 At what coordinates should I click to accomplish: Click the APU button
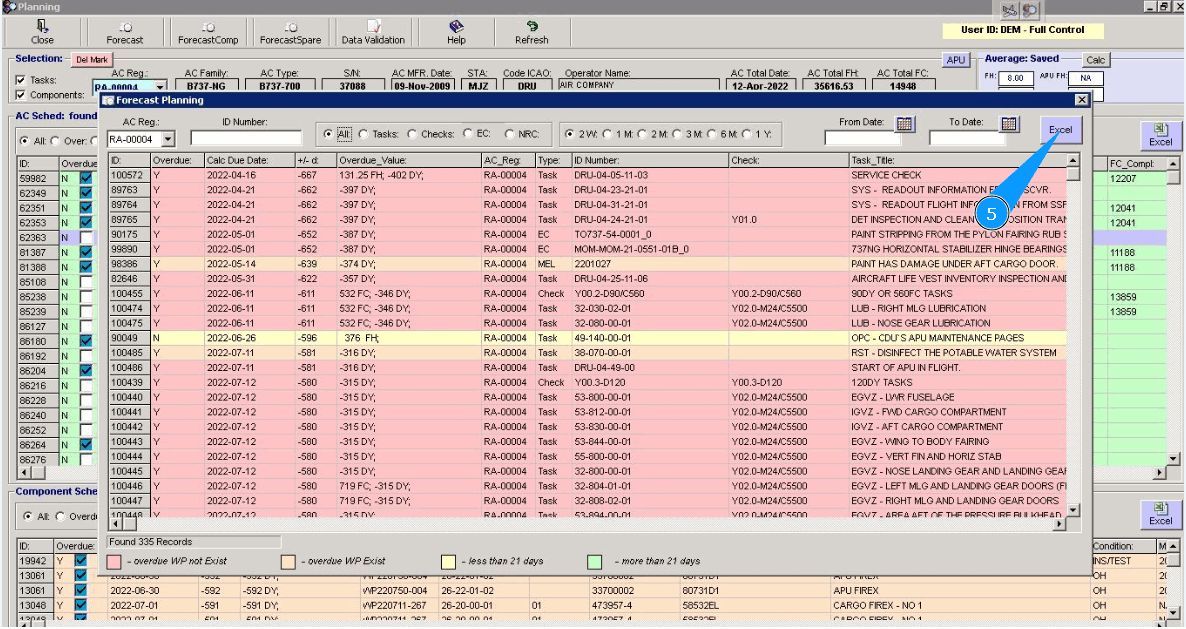click(956, 60)
